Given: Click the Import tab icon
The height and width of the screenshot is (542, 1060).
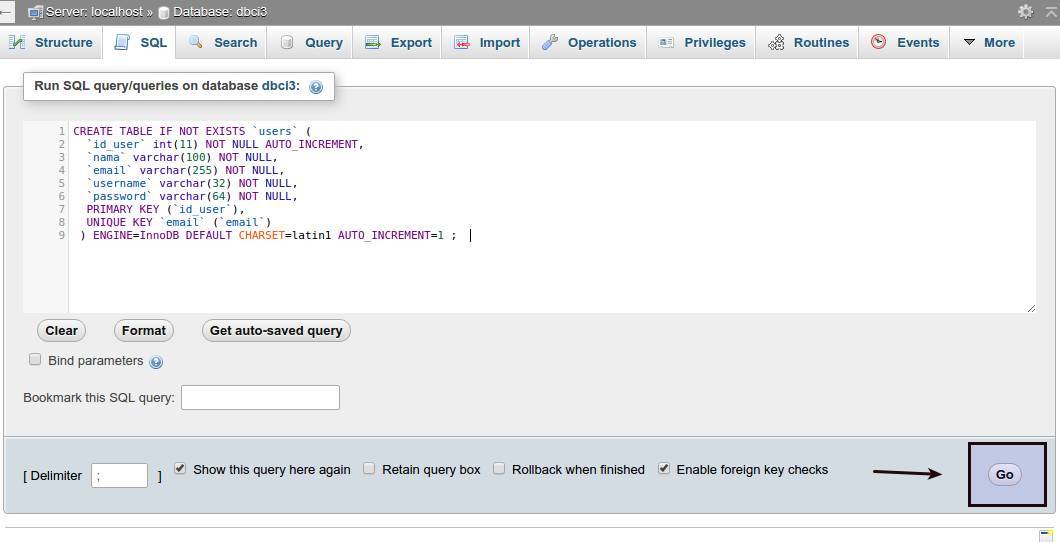Looking at the screenshot, I should point(462,42).
